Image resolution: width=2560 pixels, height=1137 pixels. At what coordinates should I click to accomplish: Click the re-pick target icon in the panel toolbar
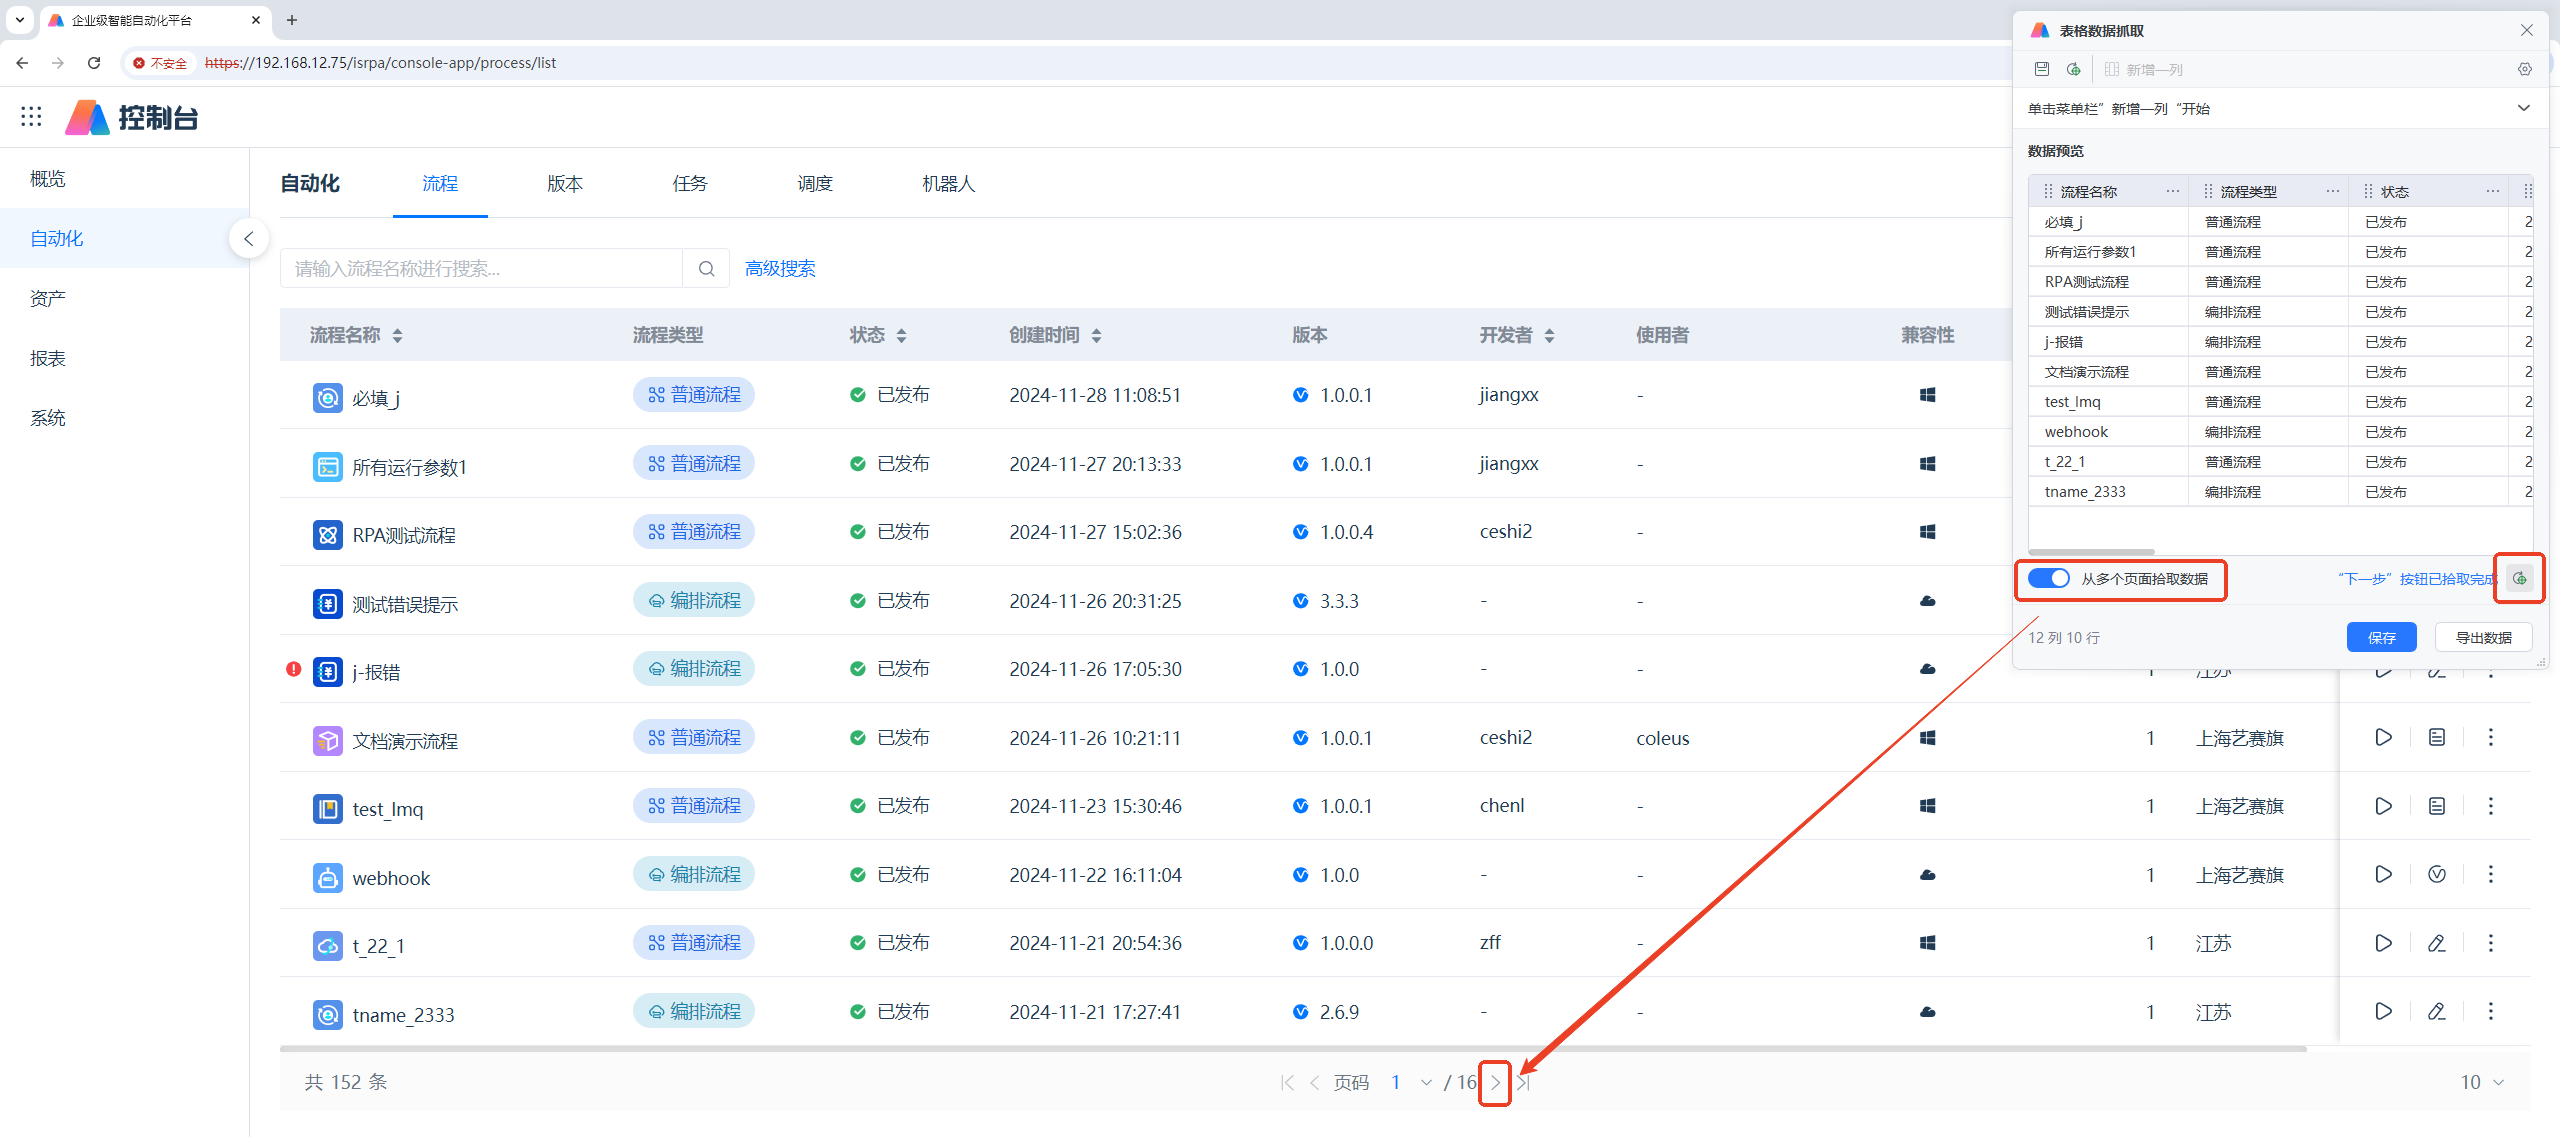[x=2074, y=69]
